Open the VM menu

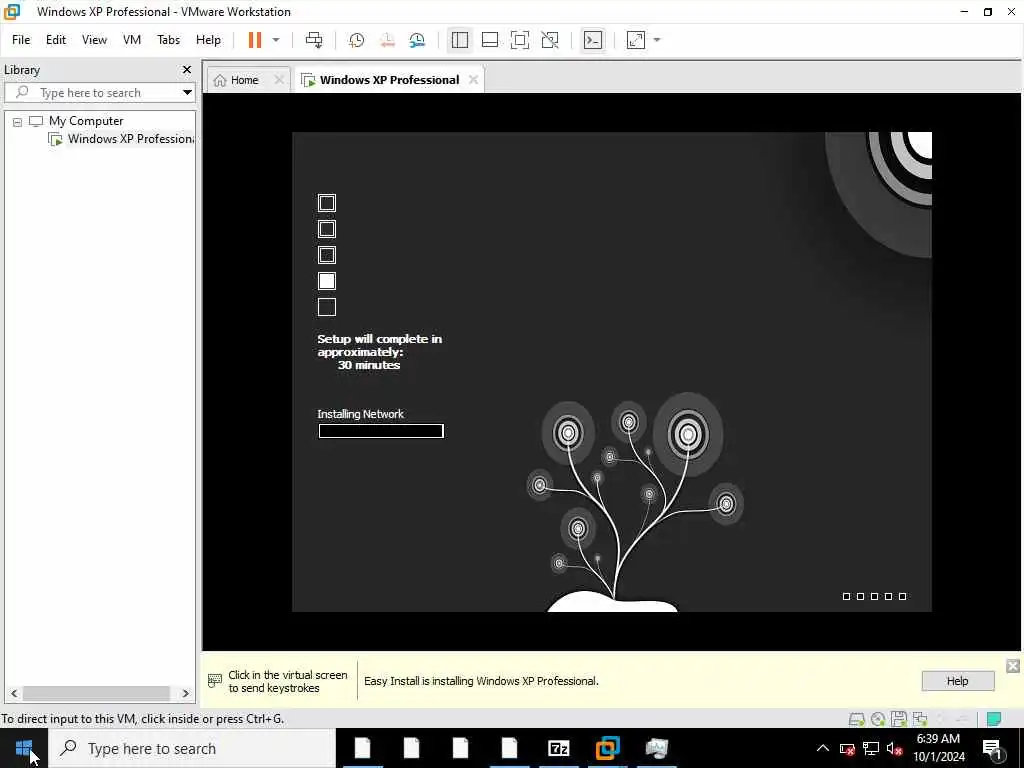click(x=132, y=40)
